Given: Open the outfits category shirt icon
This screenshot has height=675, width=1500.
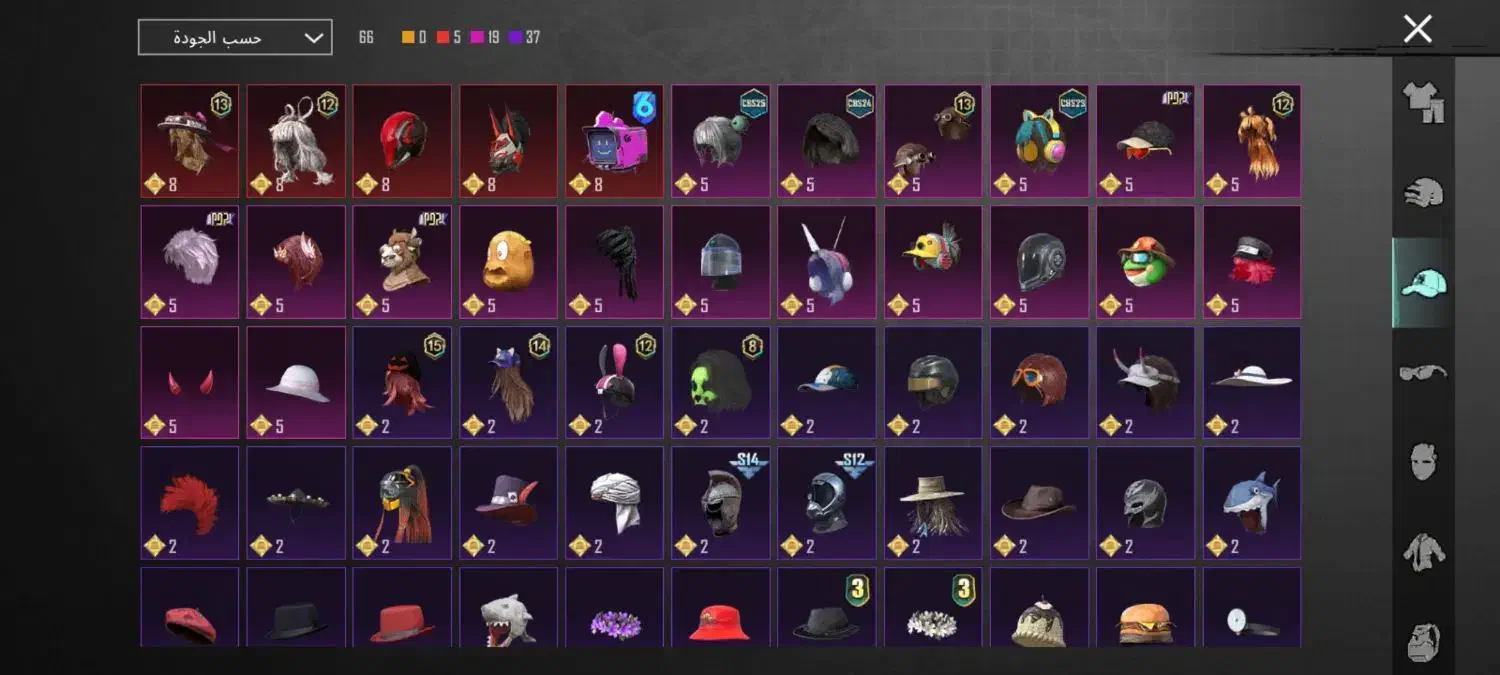Looking at the screenshot, I should [x=1424, y=102].
